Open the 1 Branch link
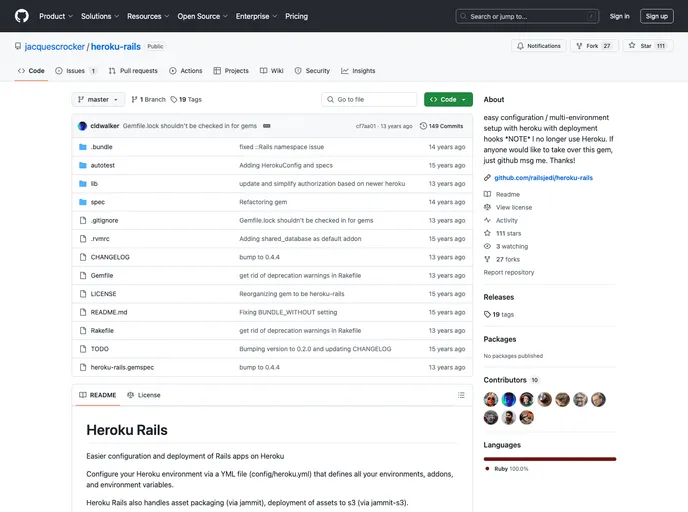Viewport: 688px width, 512px height. click(149, 100)
